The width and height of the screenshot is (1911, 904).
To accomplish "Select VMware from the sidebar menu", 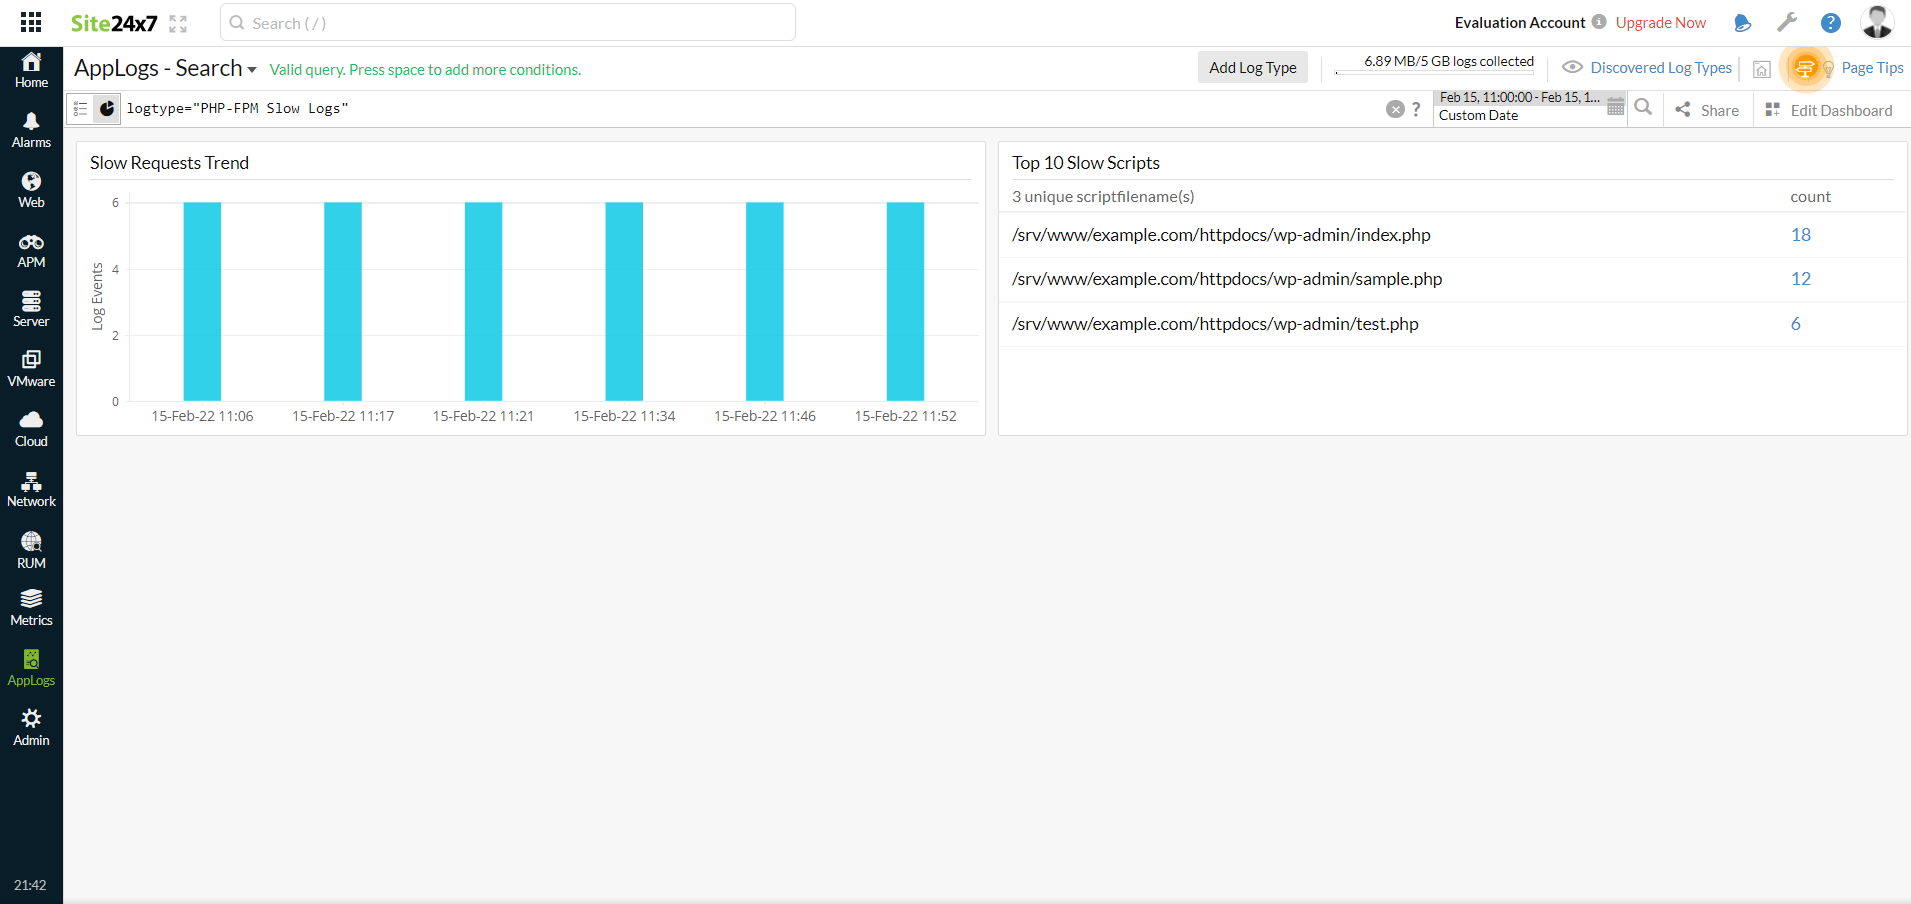I will coord(31,367).
